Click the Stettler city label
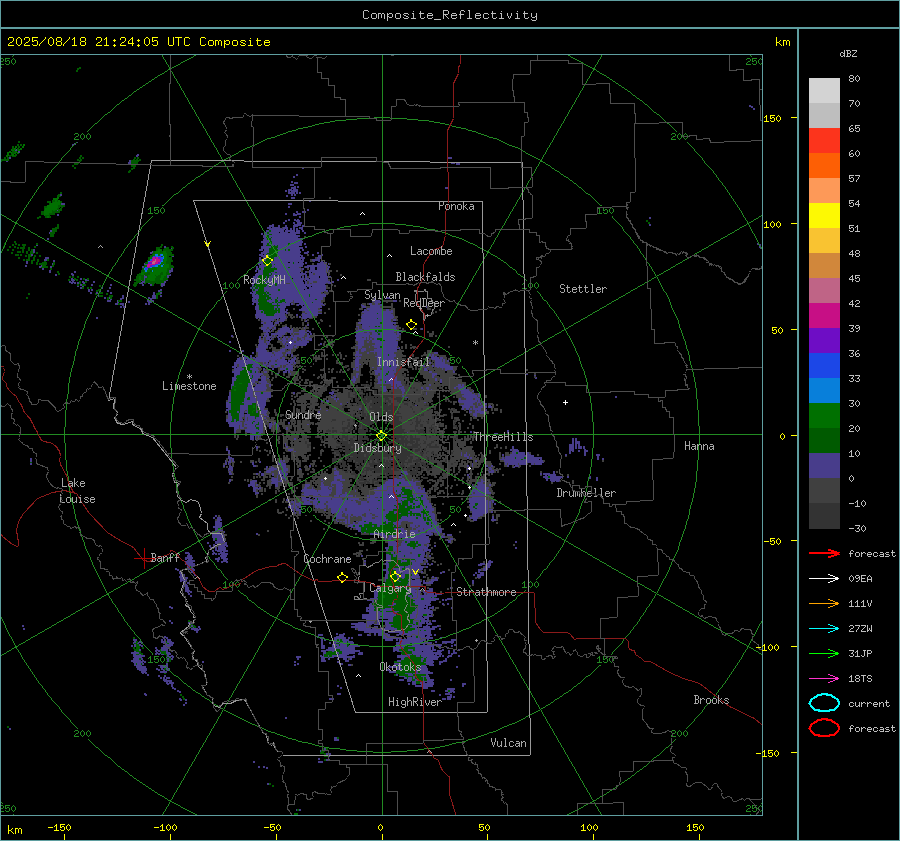The height and width of the screenshot is (841, 900). point(583,289)
